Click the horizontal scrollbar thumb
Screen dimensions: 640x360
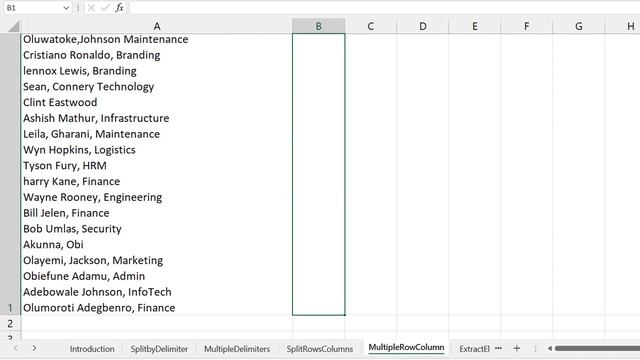tap(597, 349)
